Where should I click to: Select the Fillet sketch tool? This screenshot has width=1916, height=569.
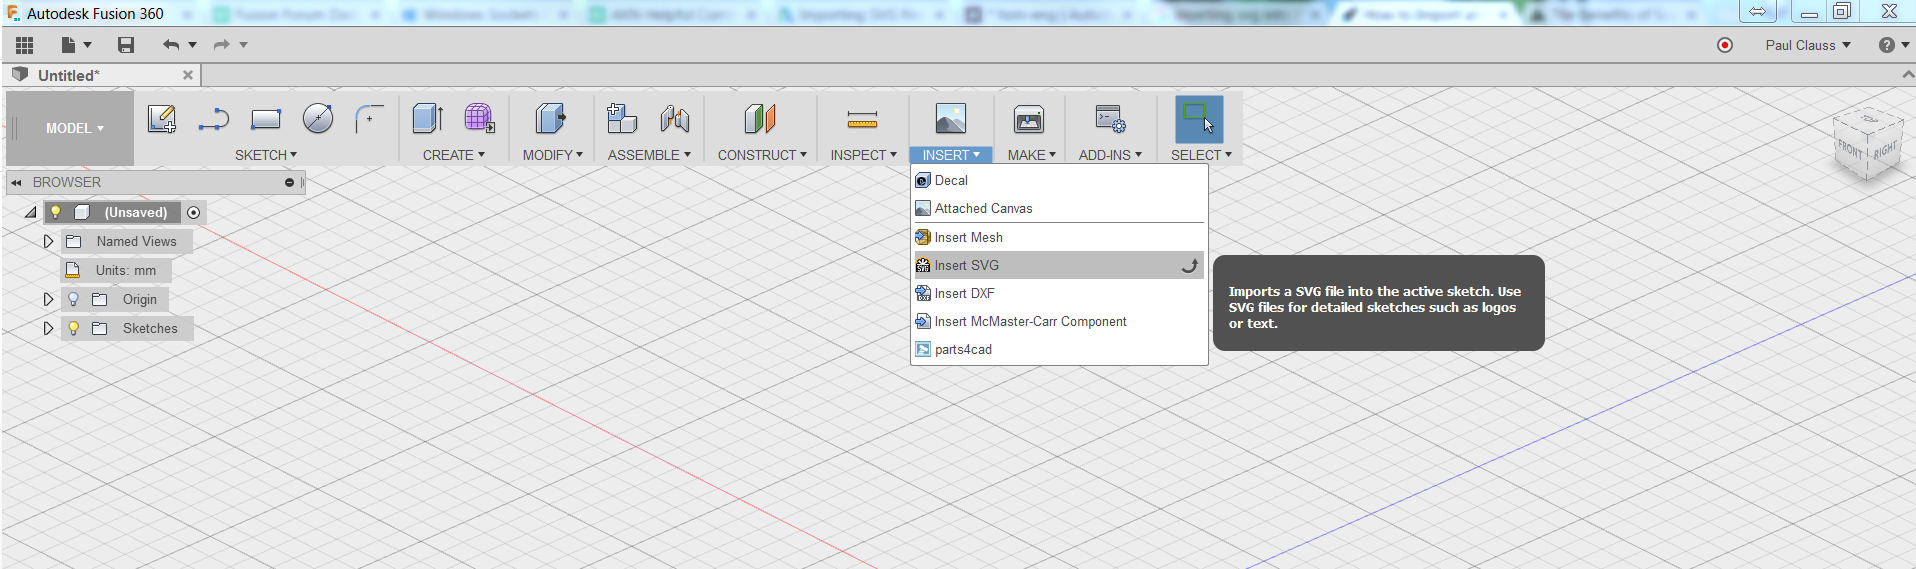tap(369, 119)
